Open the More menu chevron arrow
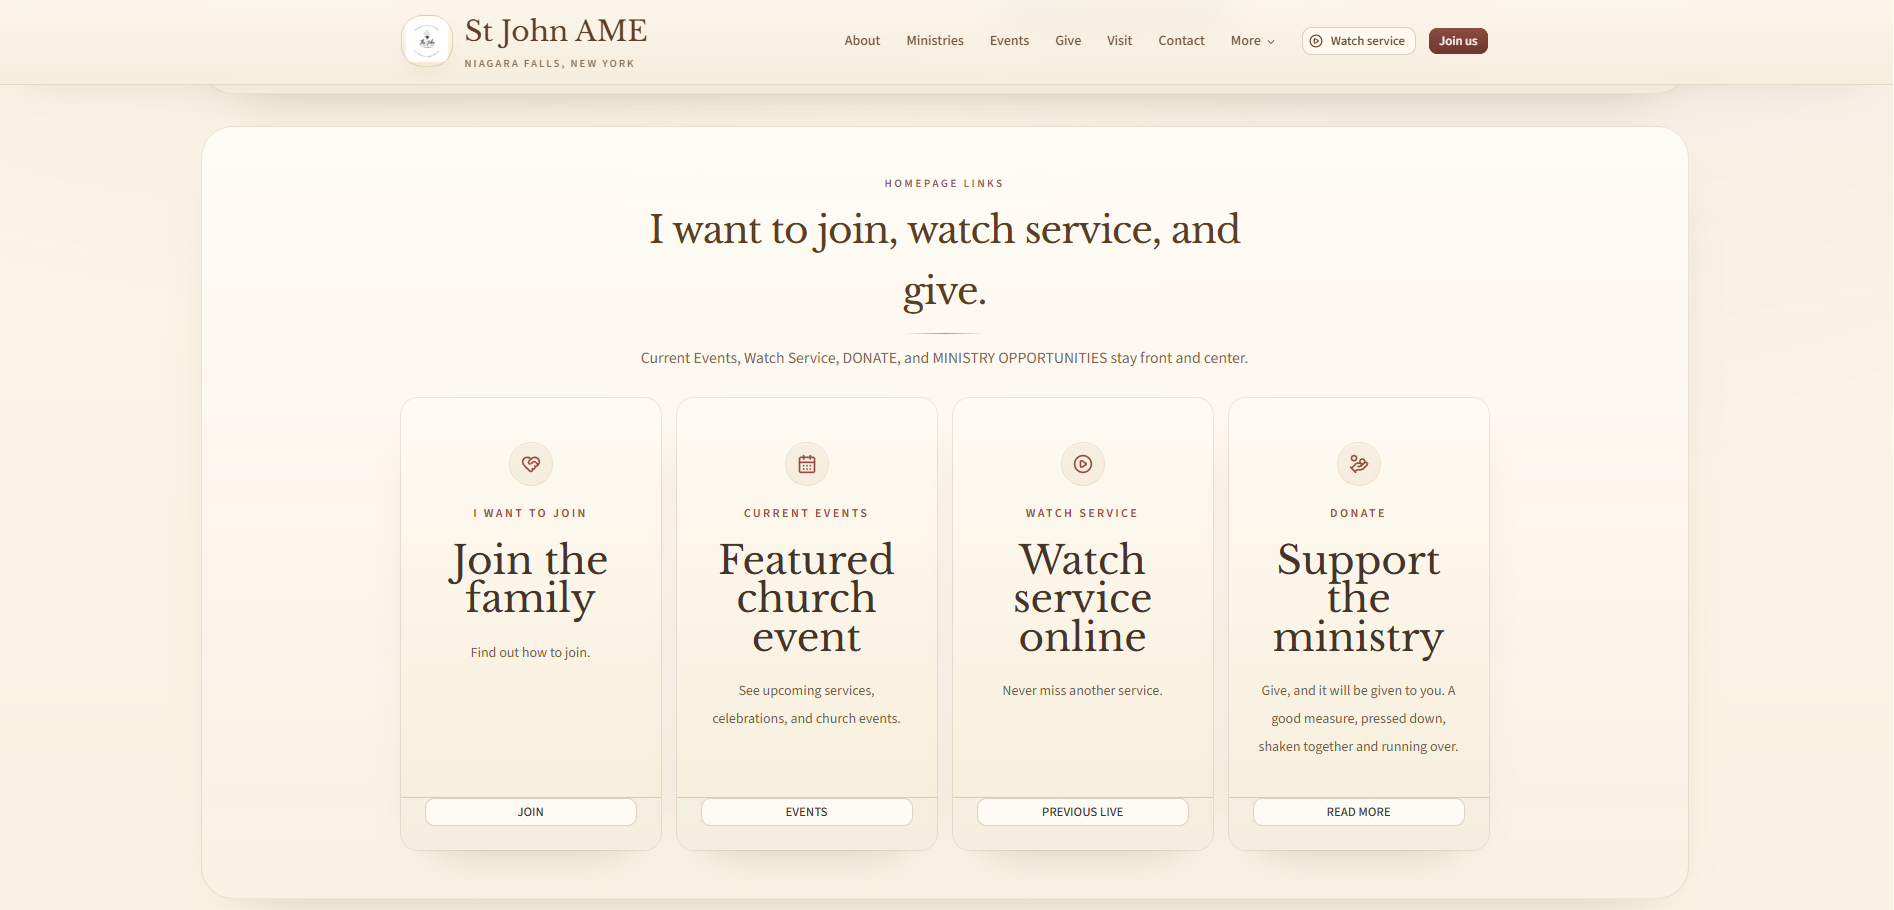 click(1270, 42)
